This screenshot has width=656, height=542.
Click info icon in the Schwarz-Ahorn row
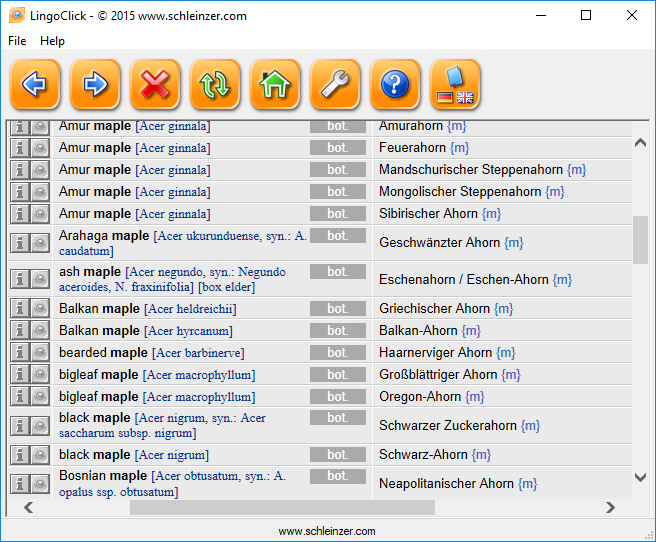click(x=19, y=455)
